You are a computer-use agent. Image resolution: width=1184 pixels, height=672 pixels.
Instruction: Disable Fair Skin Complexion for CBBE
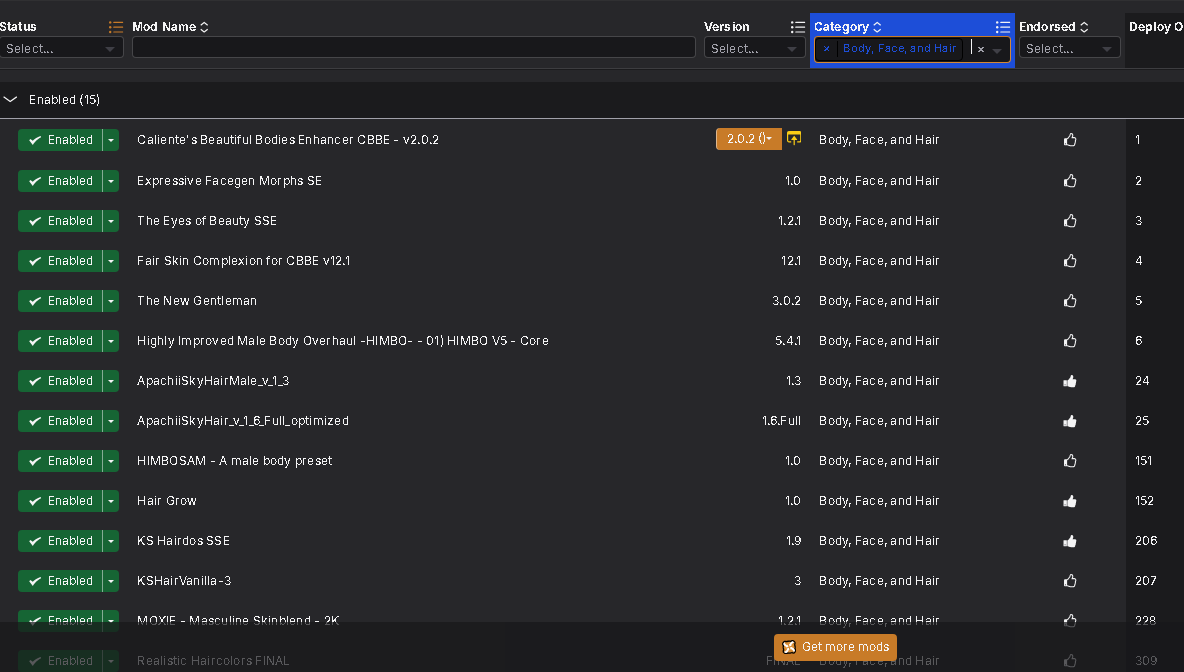point(60,260)
